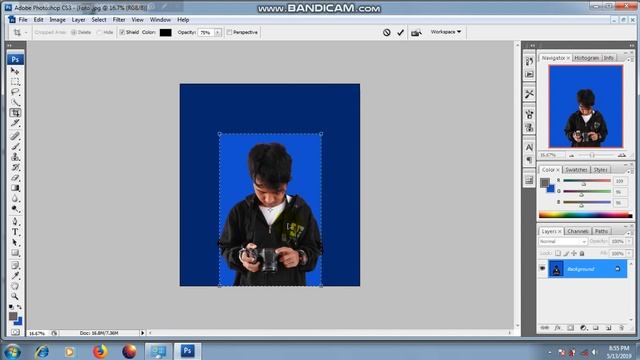Open the status bar document info arrow

tap(142, 333)
